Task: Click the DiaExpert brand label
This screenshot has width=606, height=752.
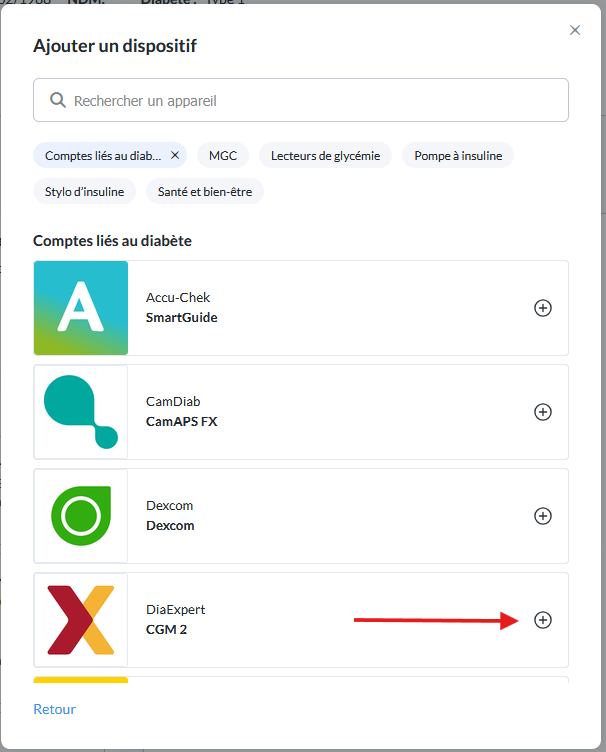Action: [x=175, y=610]
